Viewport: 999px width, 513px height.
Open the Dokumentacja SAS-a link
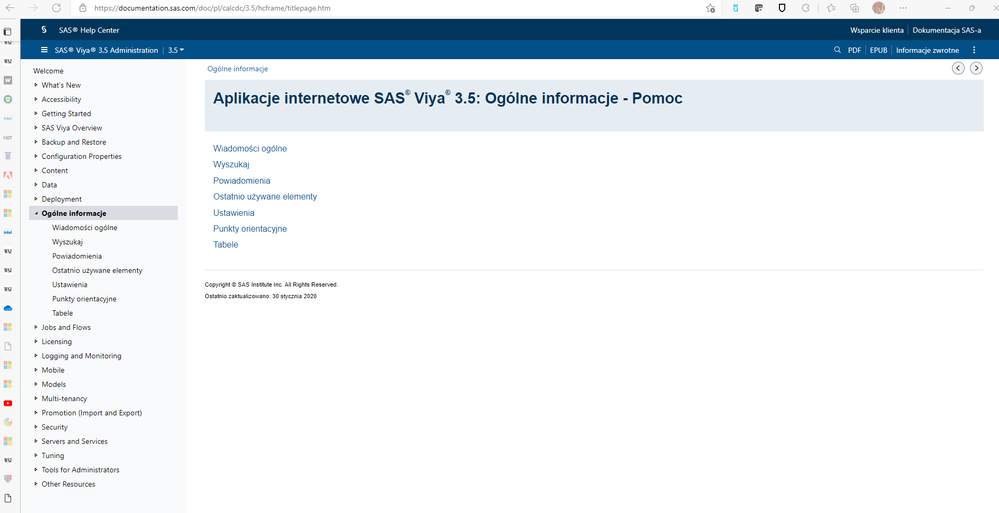[x=945, y=30]
